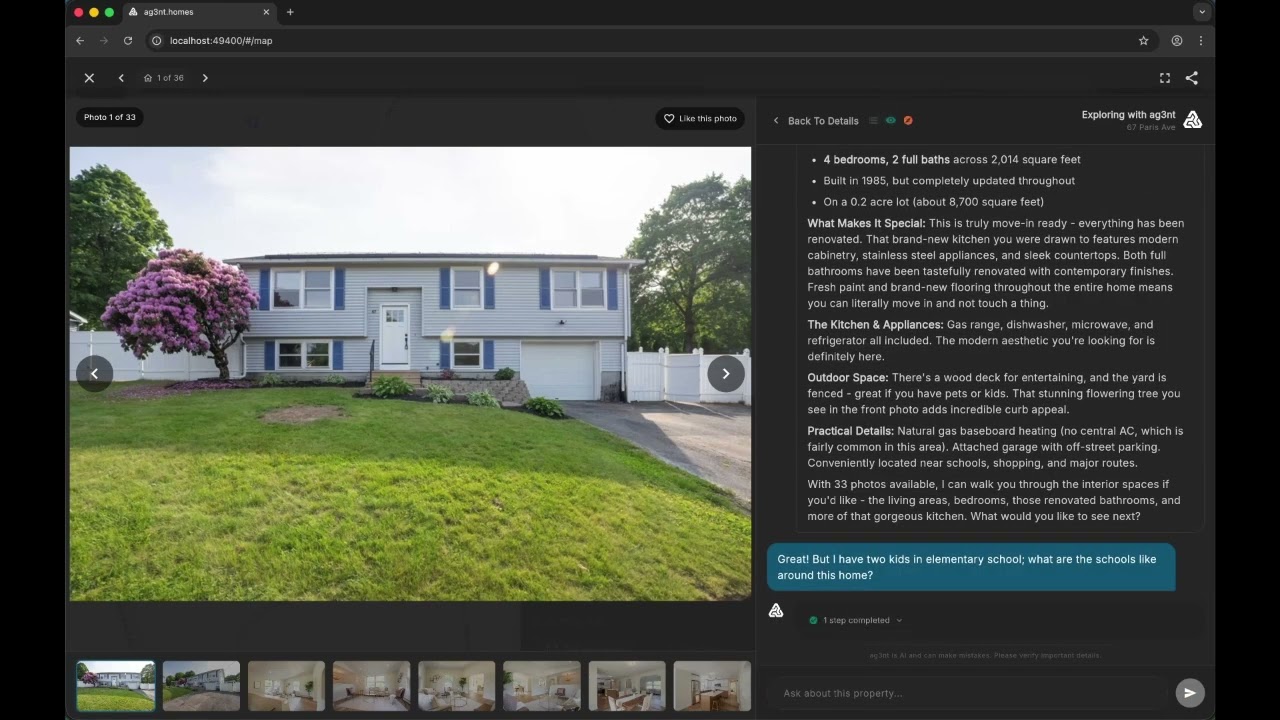Click the '4 bedrooms, 2 full baths' bullet
Screen dimensions: 1280x720
pos(952,159)
